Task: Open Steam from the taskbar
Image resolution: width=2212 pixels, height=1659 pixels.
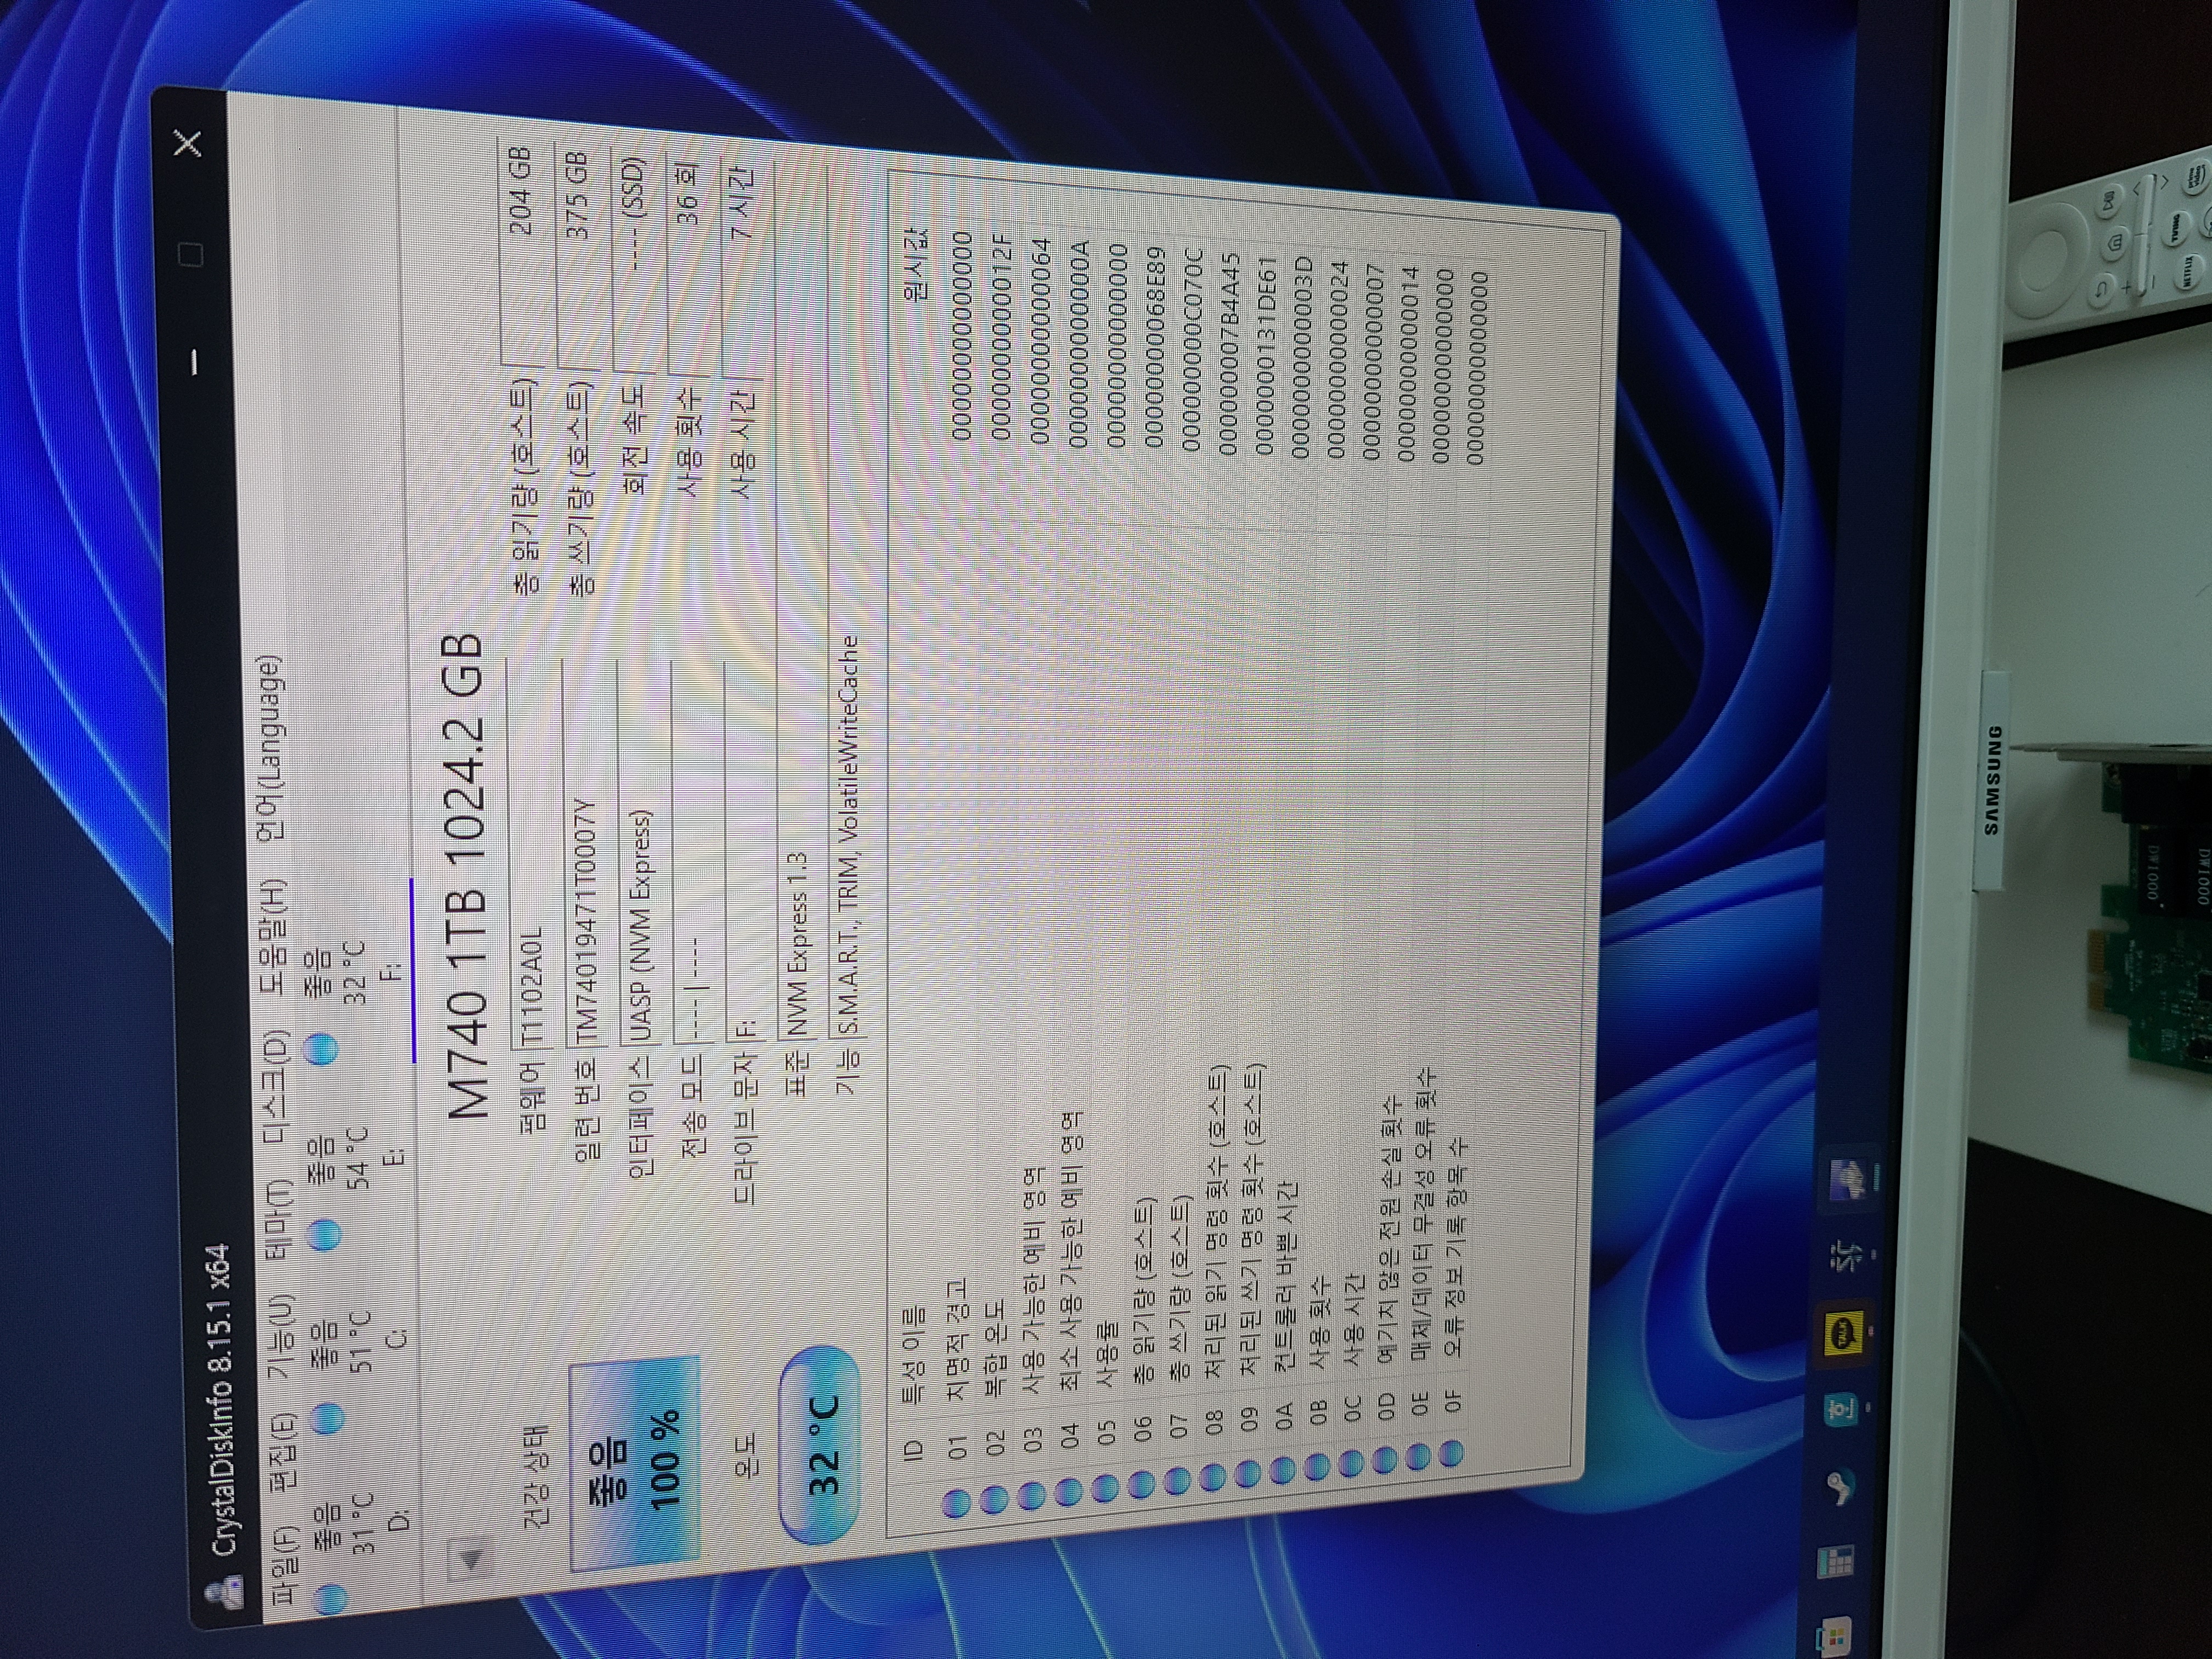Action: 1838,1487
